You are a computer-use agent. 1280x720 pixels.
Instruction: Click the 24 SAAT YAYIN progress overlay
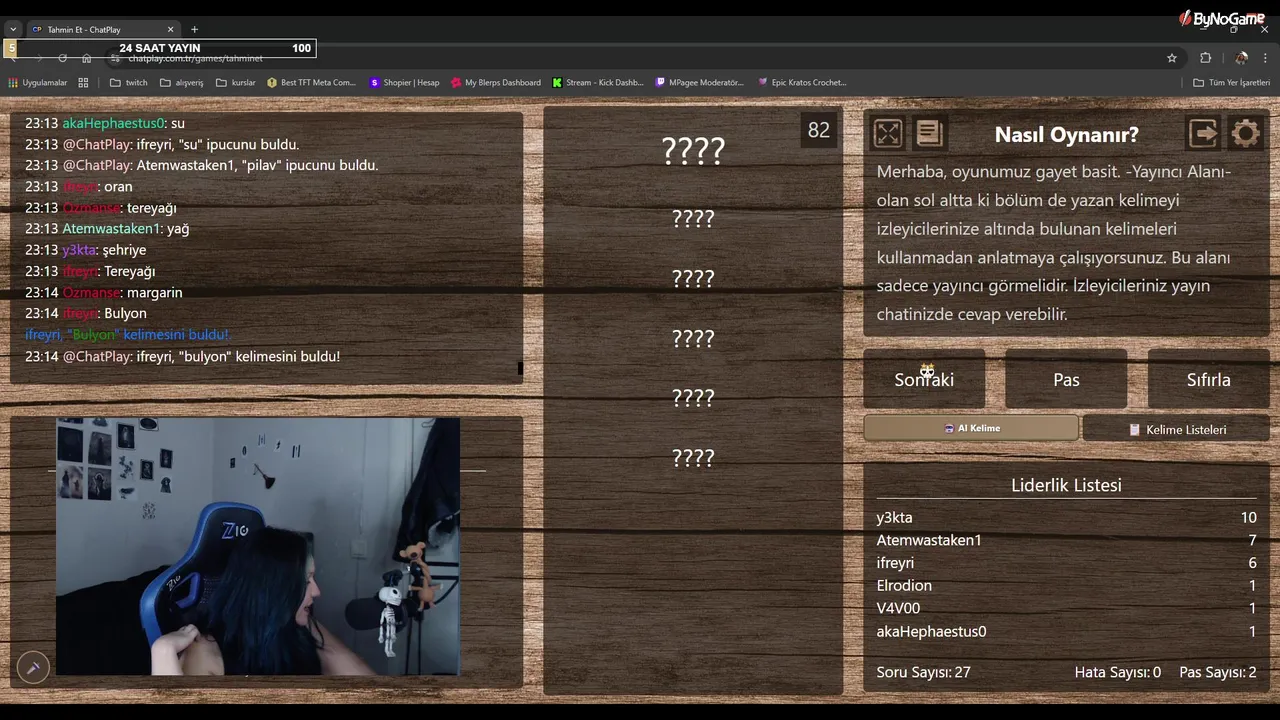click(x=160, y=48)
